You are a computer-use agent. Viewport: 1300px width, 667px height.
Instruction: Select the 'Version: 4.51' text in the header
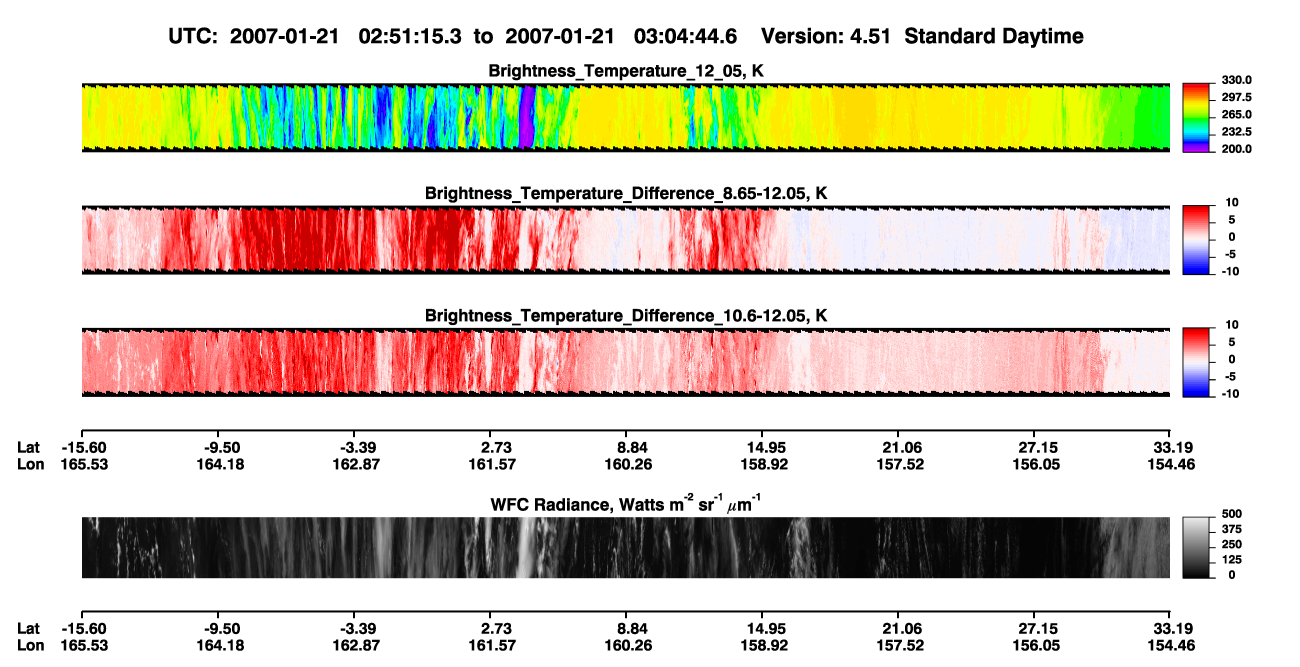tap(827, 36)
